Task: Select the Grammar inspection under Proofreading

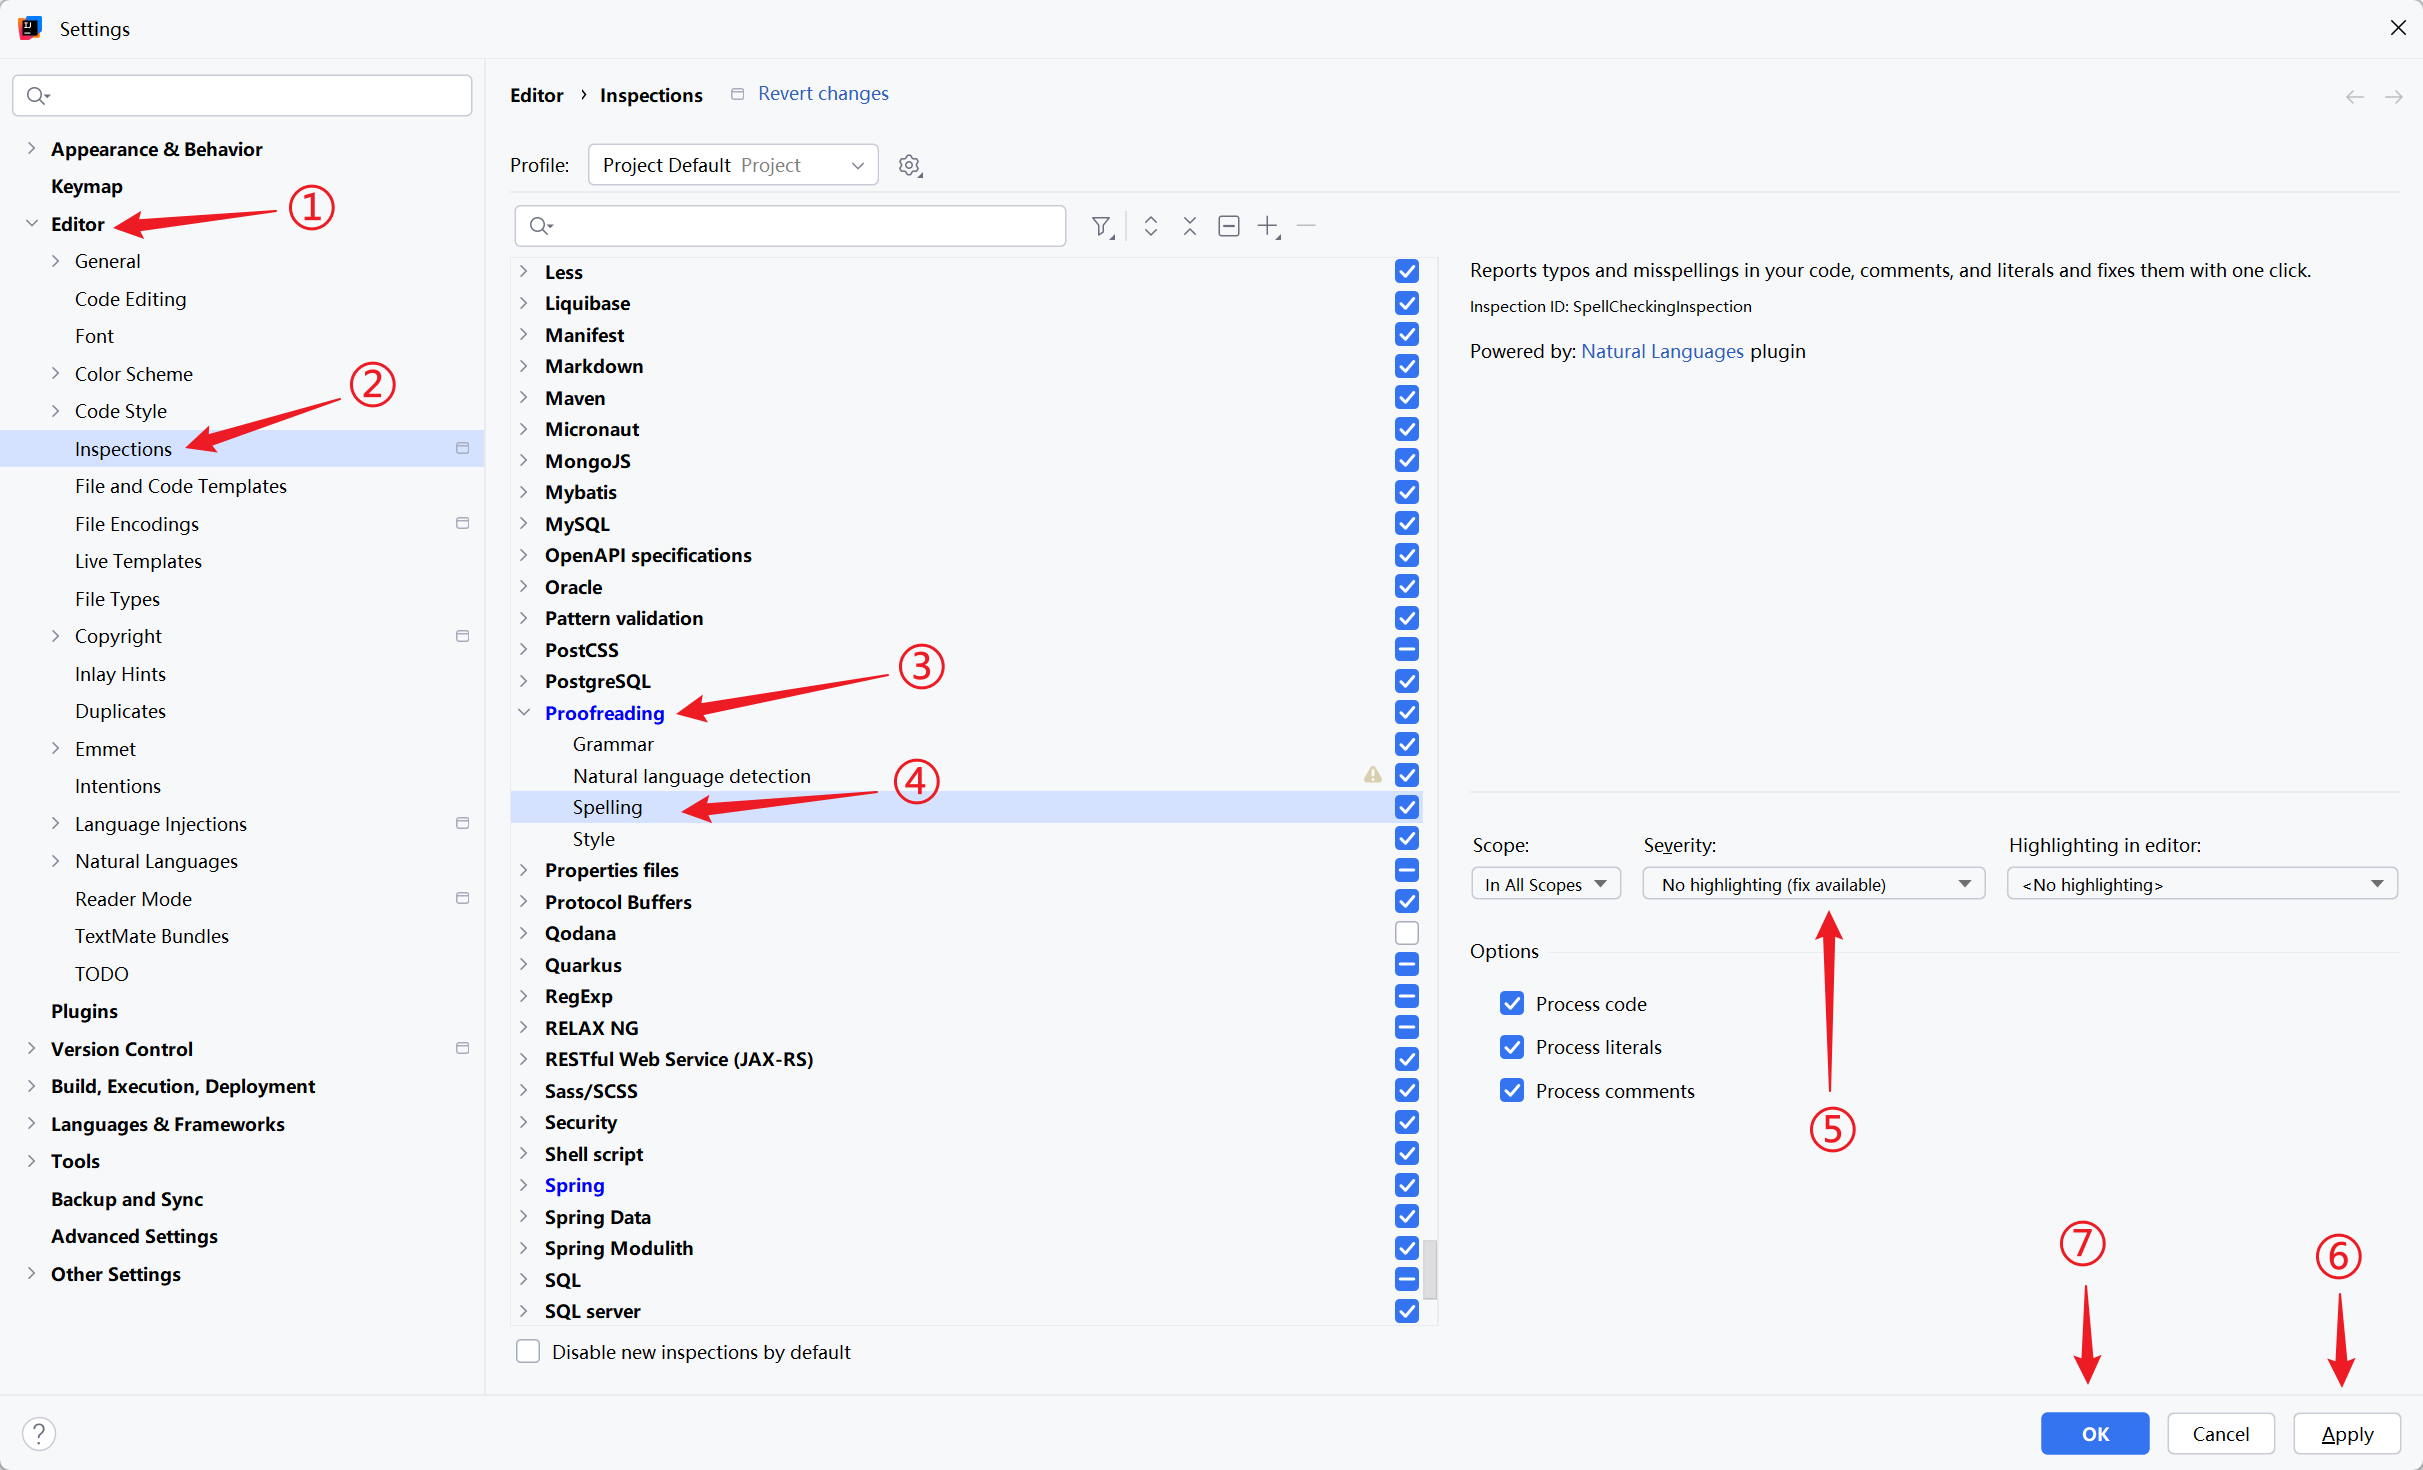Action: tap(612, 744)
